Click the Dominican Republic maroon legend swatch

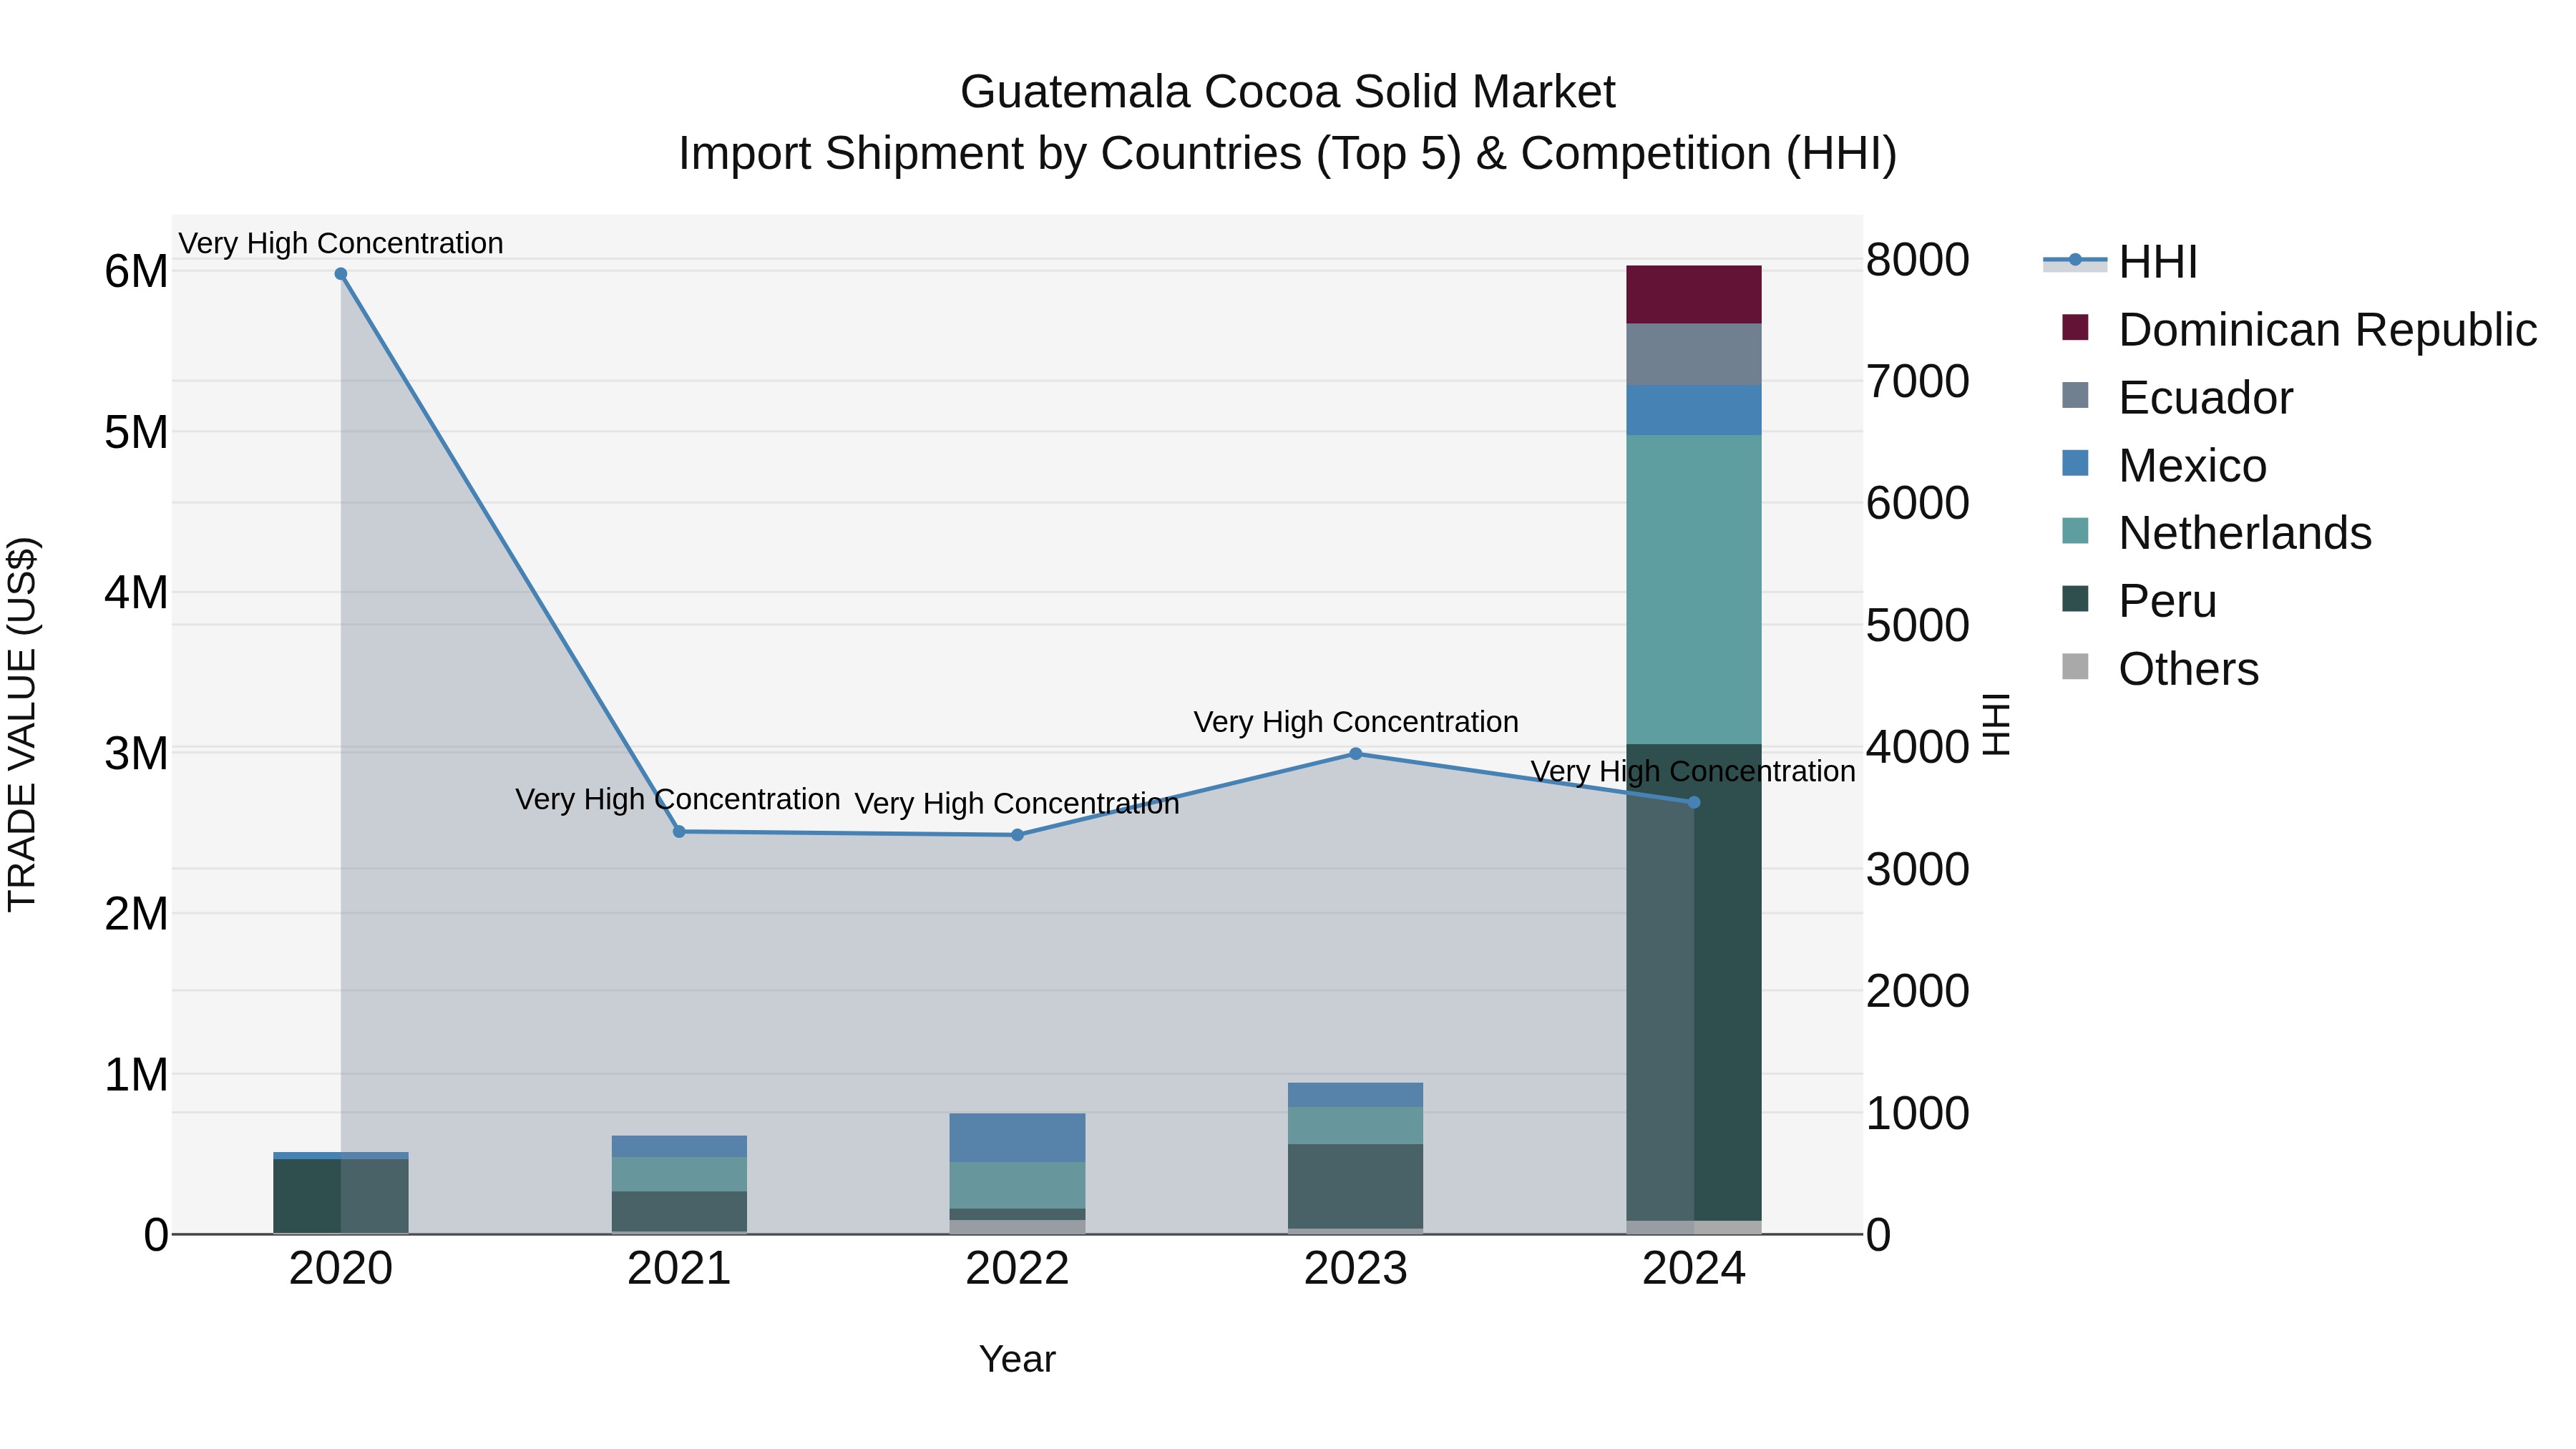[2075, 327]
